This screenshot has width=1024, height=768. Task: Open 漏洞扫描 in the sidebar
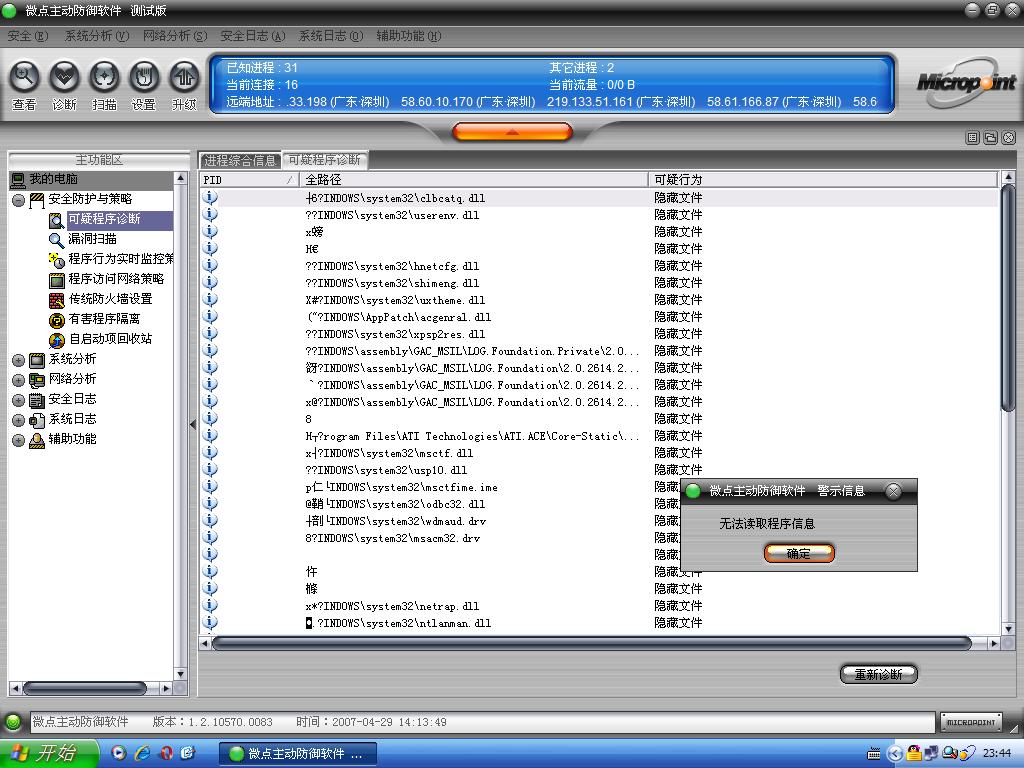(x=92, y=239)
